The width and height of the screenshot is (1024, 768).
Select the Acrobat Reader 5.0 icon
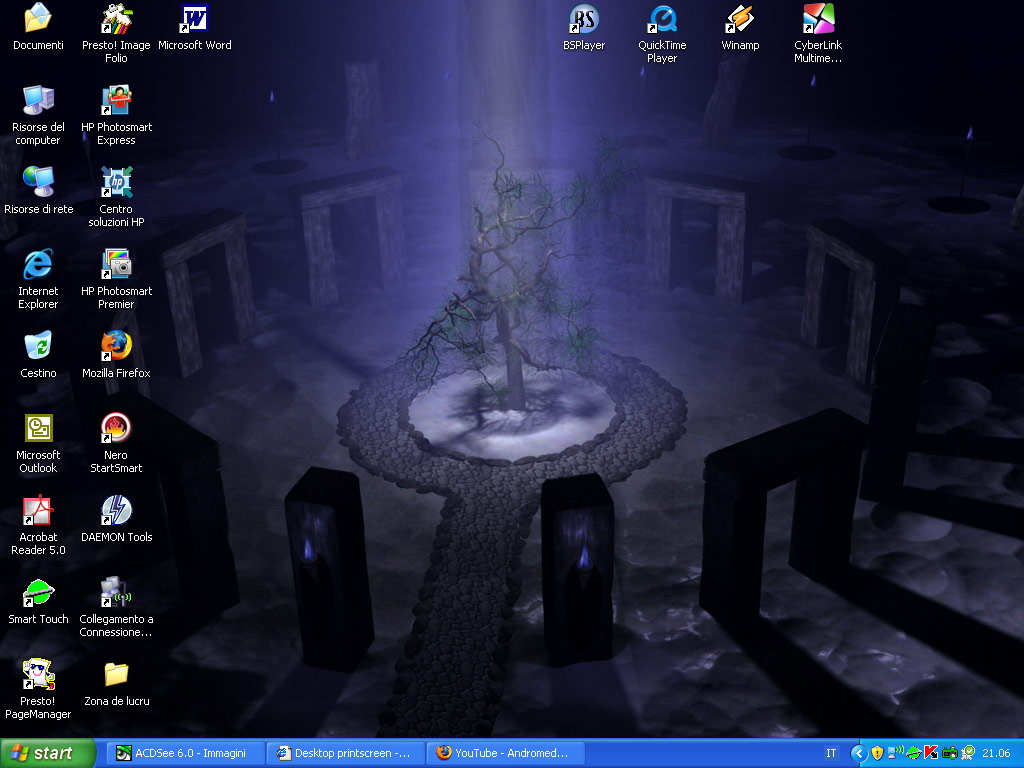pos(38,511)
